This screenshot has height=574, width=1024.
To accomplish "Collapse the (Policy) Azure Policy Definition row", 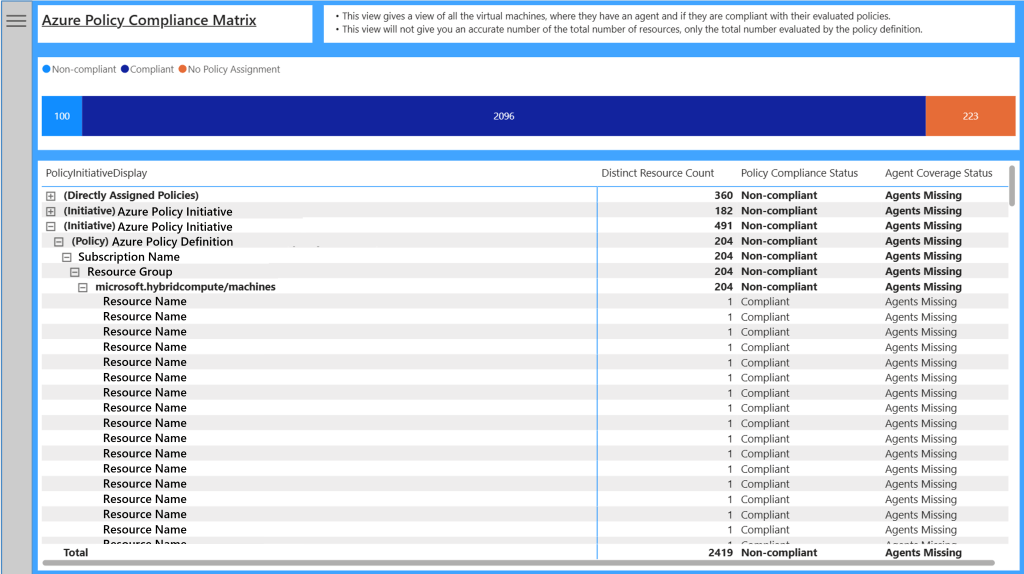I will [59, 242].
